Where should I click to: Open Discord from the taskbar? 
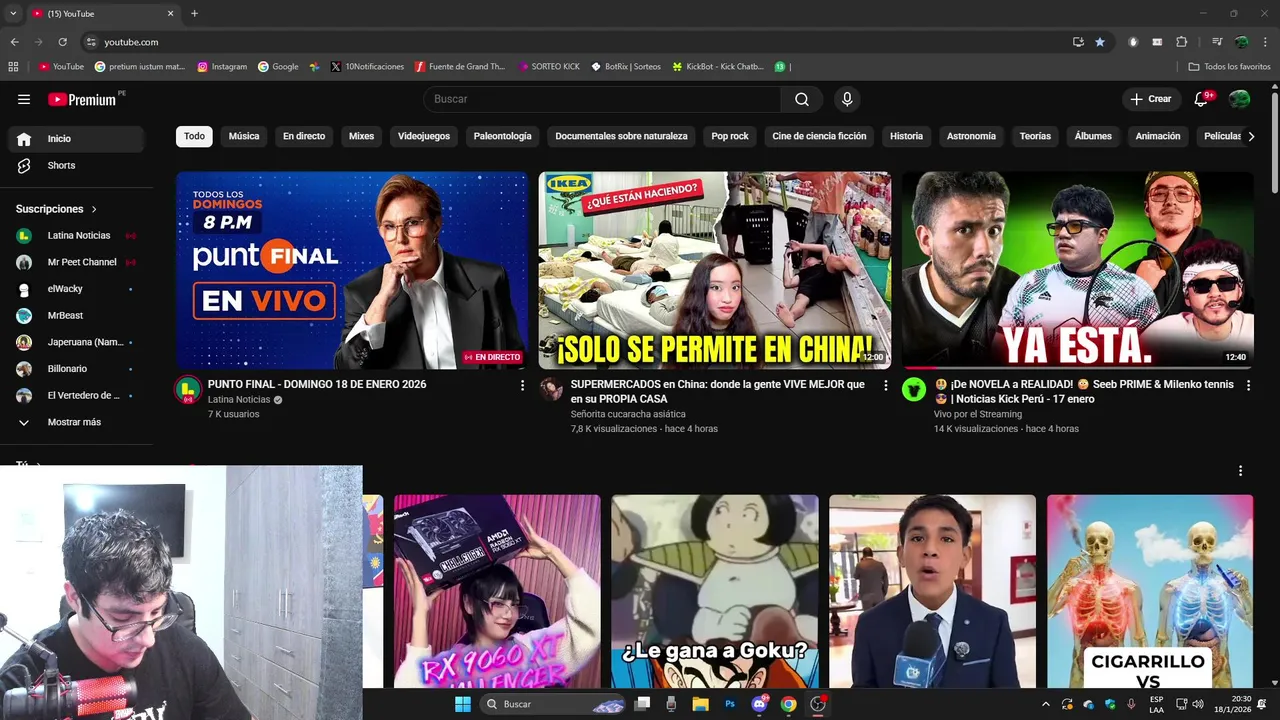[759, 704]
